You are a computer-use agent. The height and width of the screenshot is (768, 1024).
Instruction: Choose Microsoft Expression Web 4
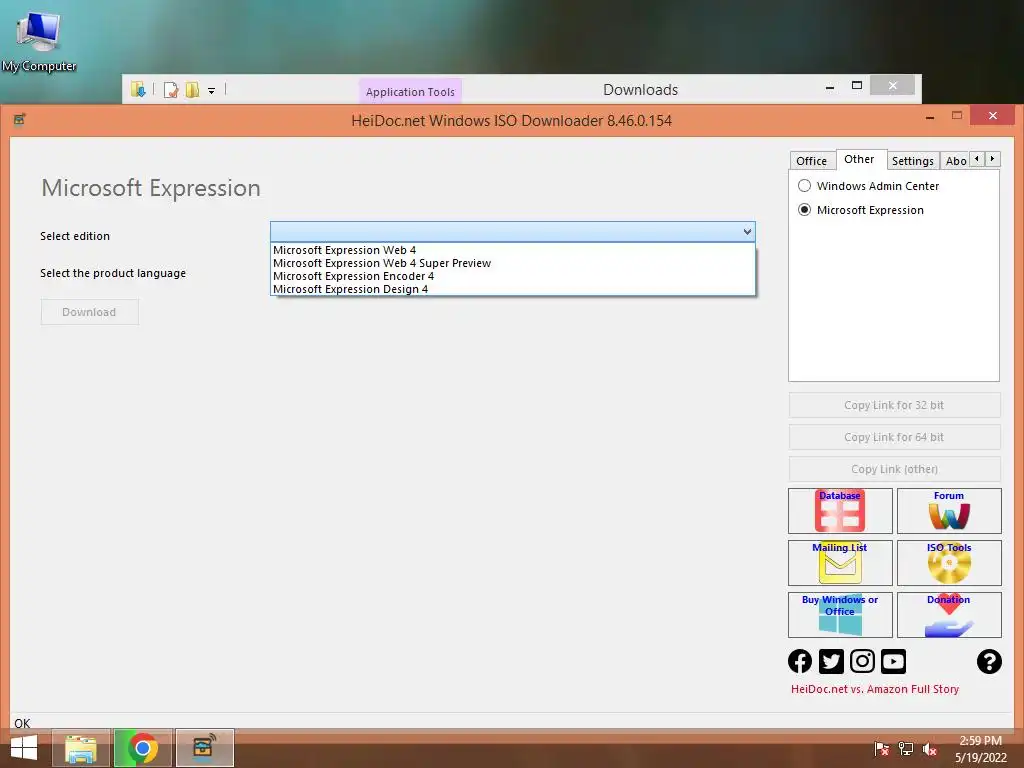pos(513,250)
